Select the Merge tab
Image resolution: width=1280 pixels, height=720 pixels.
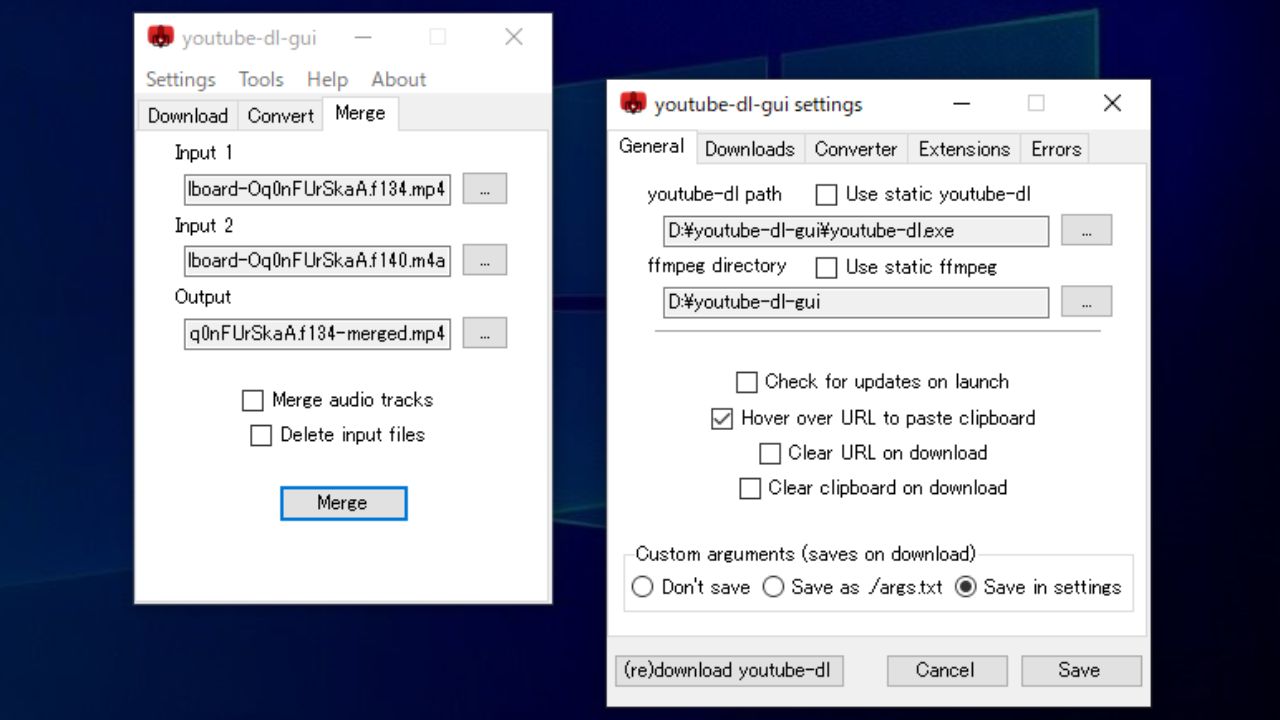[360, 113]
